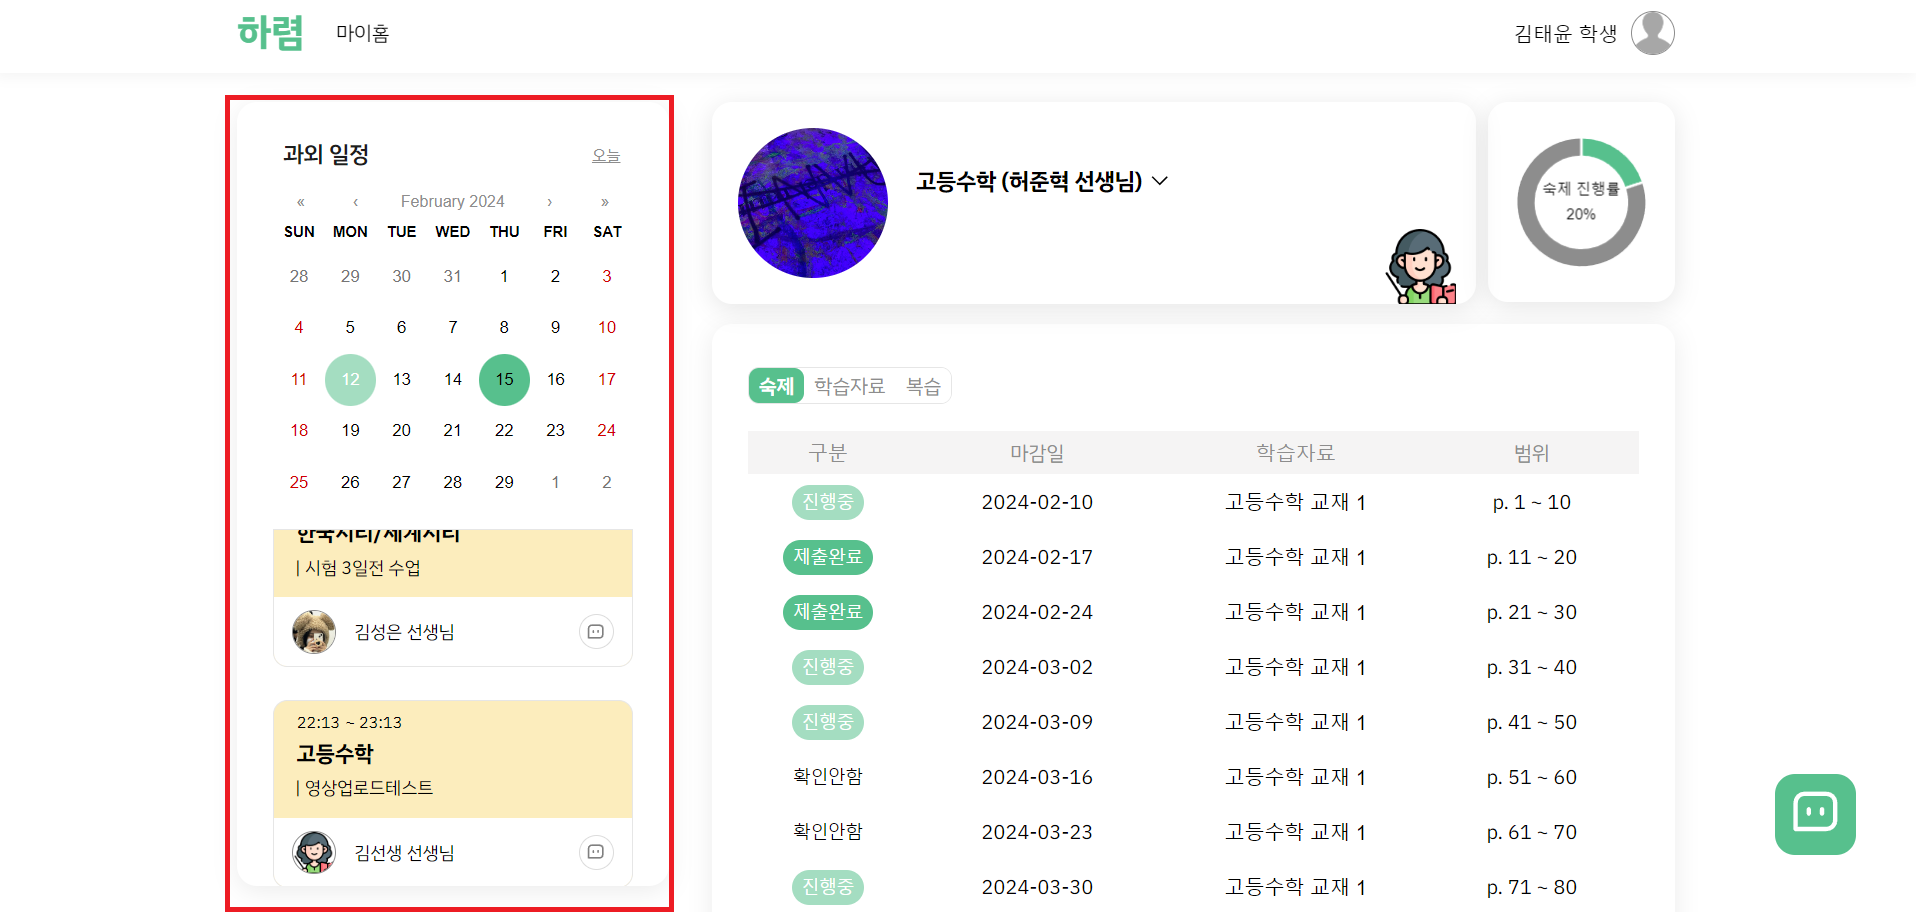Open the February 2024 month selector
1916x912 pixels.
[452, 202]
